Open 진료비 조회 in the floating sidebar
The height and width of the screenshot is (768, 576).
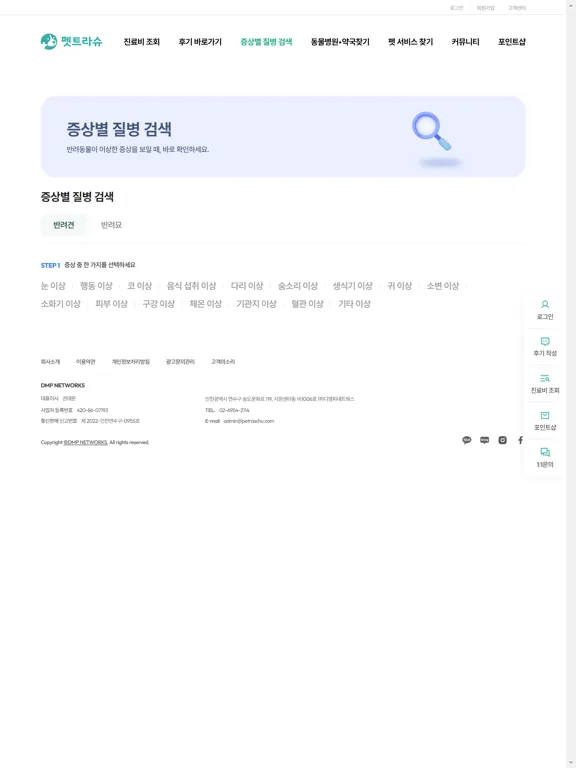point(545,384)
